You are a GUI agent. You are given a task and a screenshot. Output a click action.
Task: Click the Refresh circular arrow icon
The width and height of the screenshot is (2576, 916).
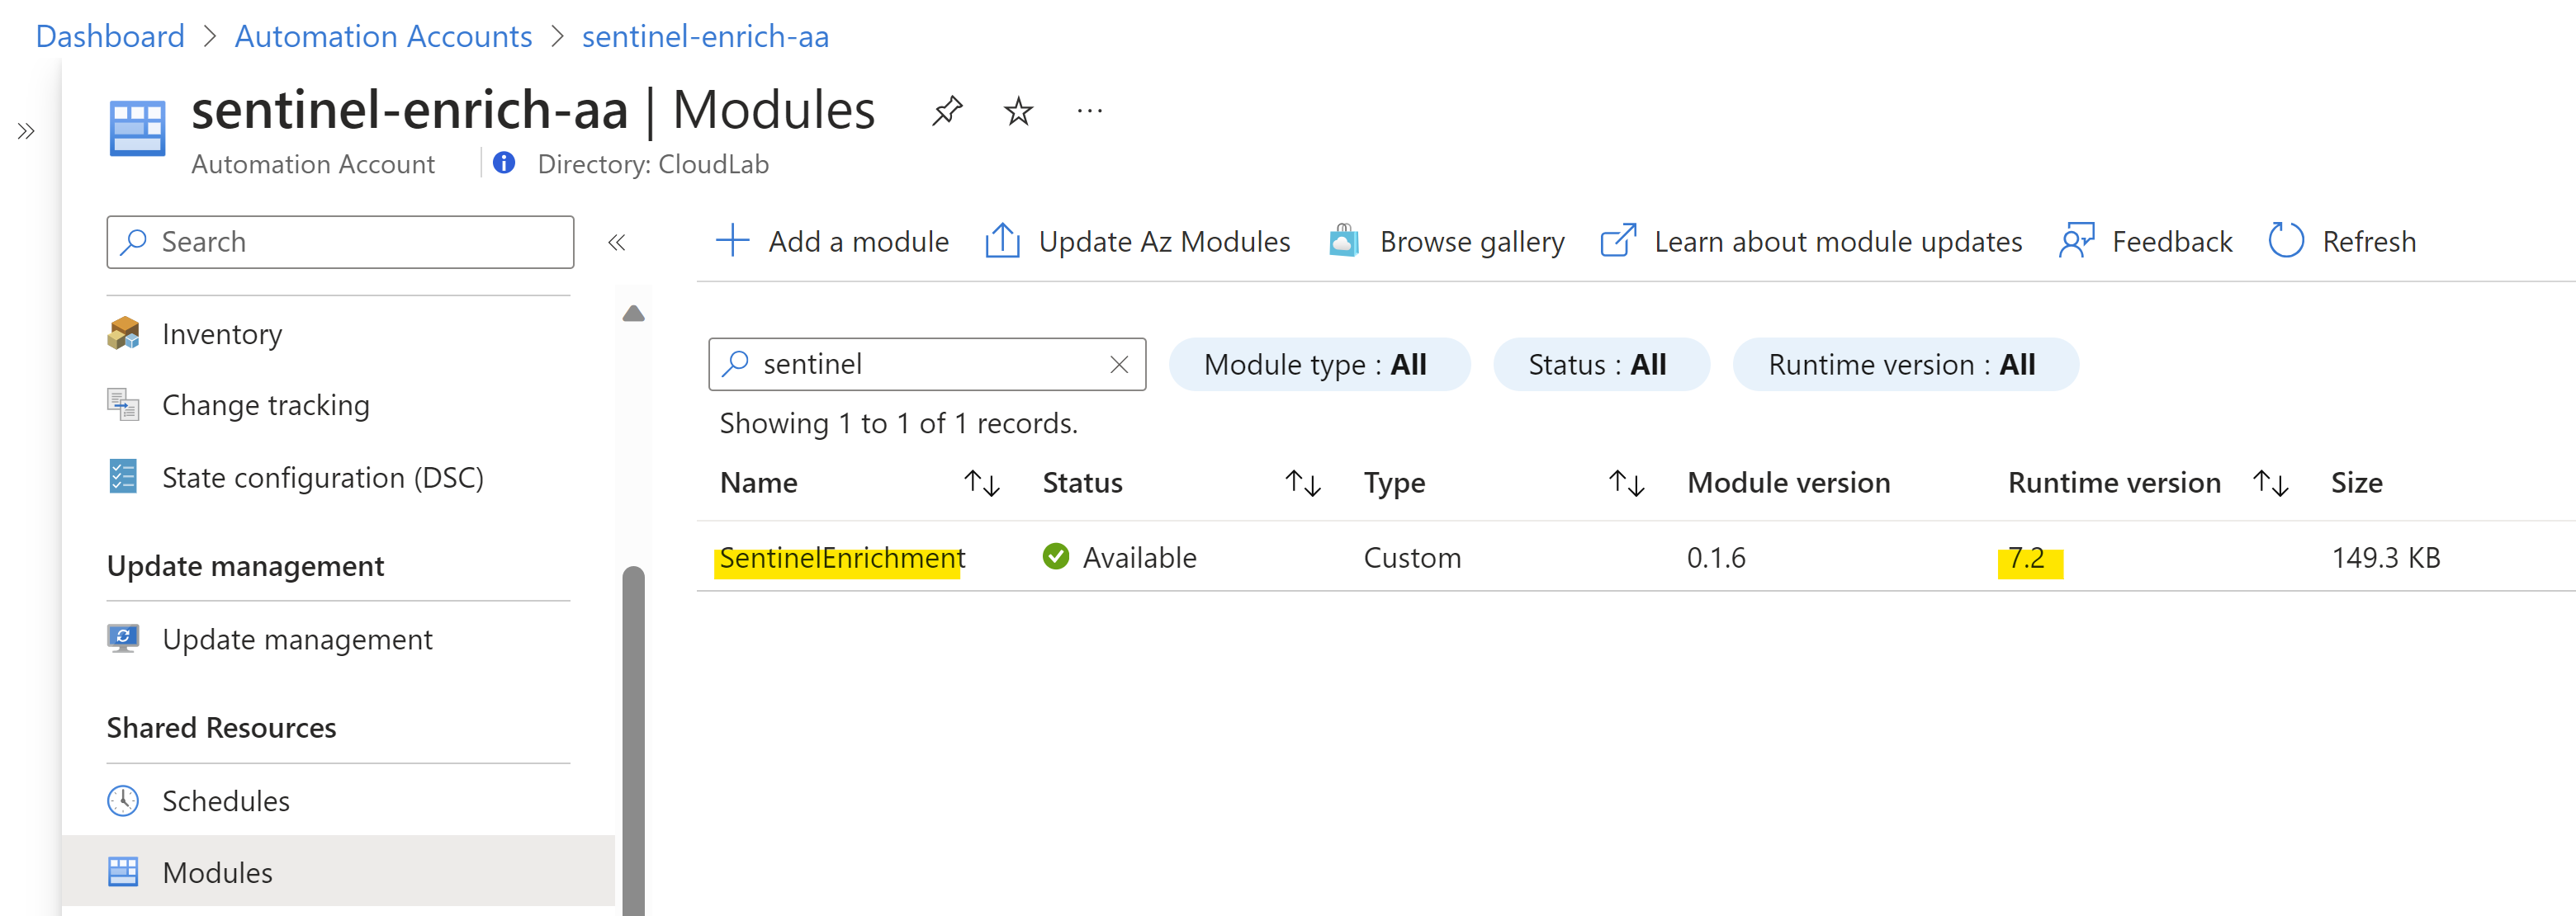point(2286,241)
